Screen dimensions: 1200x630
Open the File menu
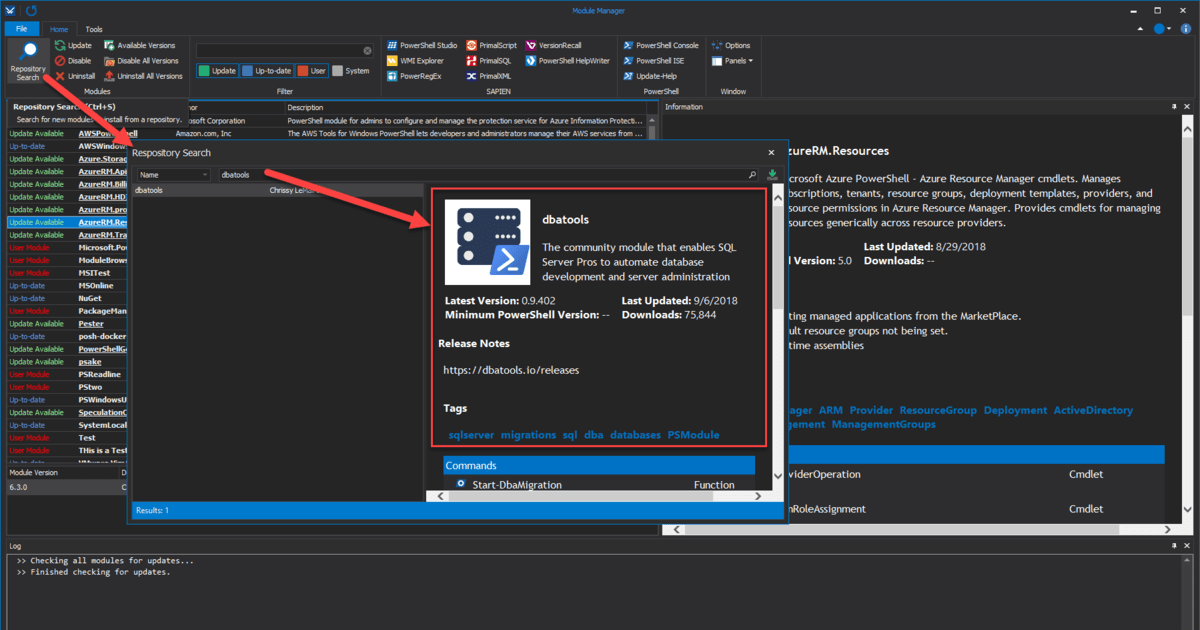pos(21,28)
